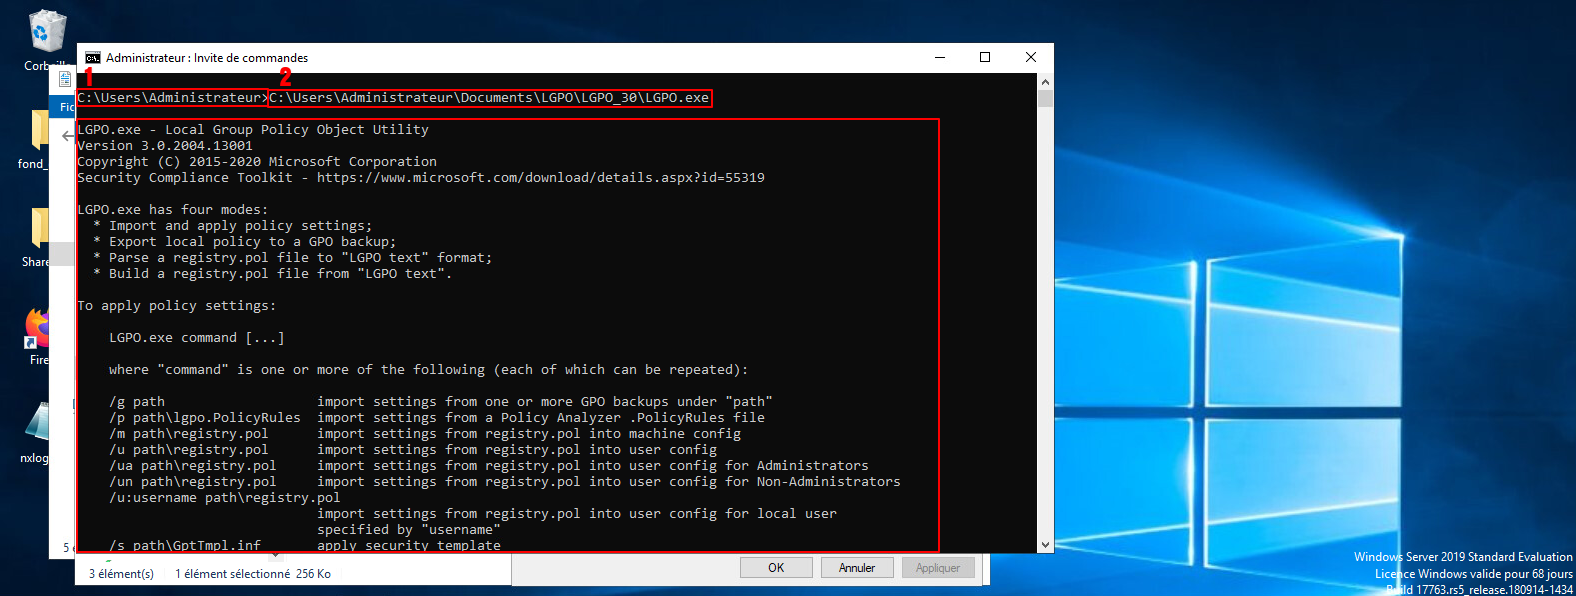Screen dimensions: 1576x596
Task: Click the typed LGPO.exe path command line
Action: pyautogui.click(x=489, y=98)
